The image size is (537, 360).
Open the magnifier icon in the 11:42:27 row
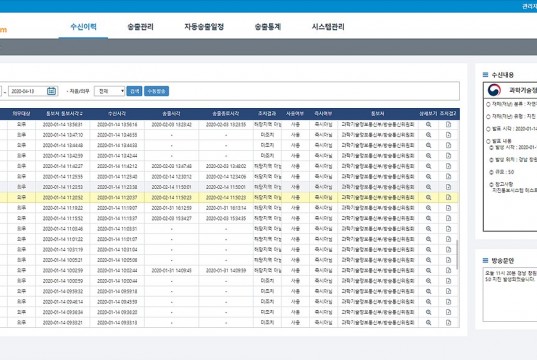428,166
